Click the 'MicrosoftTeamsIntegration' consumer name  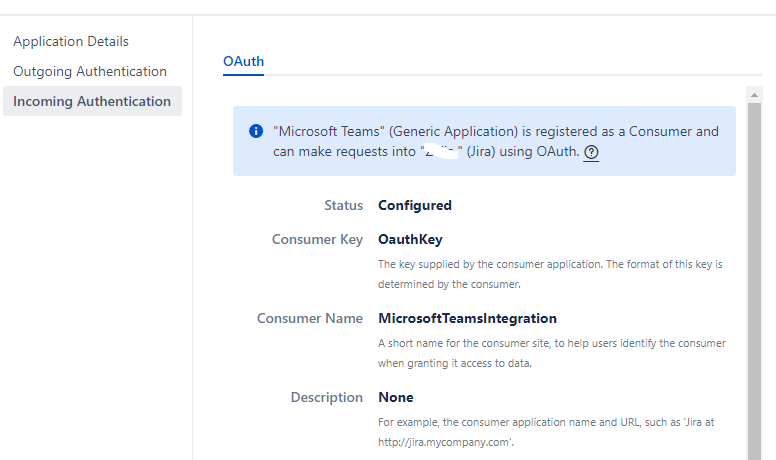click(467, 318)
